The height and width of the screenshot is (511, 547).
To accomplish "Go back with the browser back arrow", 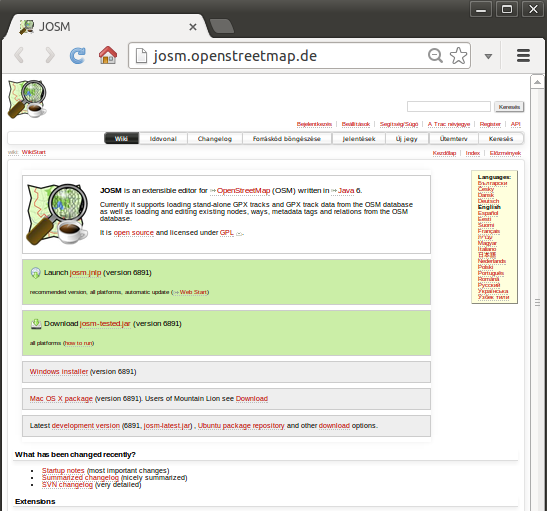I will click(x=19, y=55).
